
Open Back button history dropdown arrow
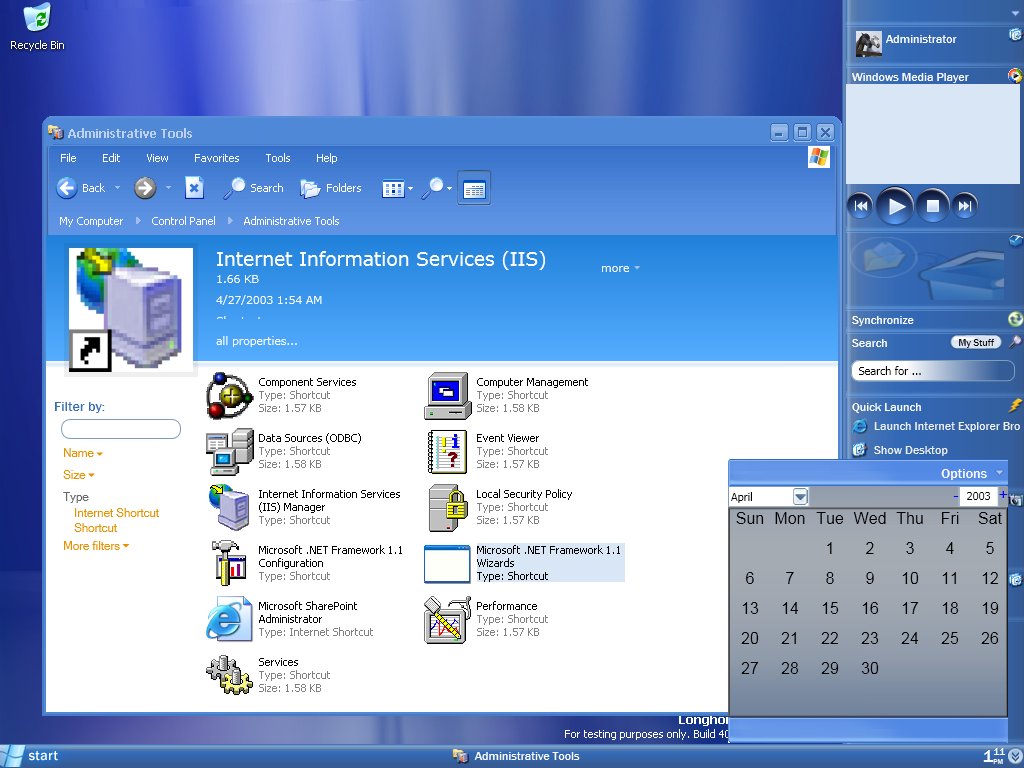pyautogui.click(x=118, y=188)
